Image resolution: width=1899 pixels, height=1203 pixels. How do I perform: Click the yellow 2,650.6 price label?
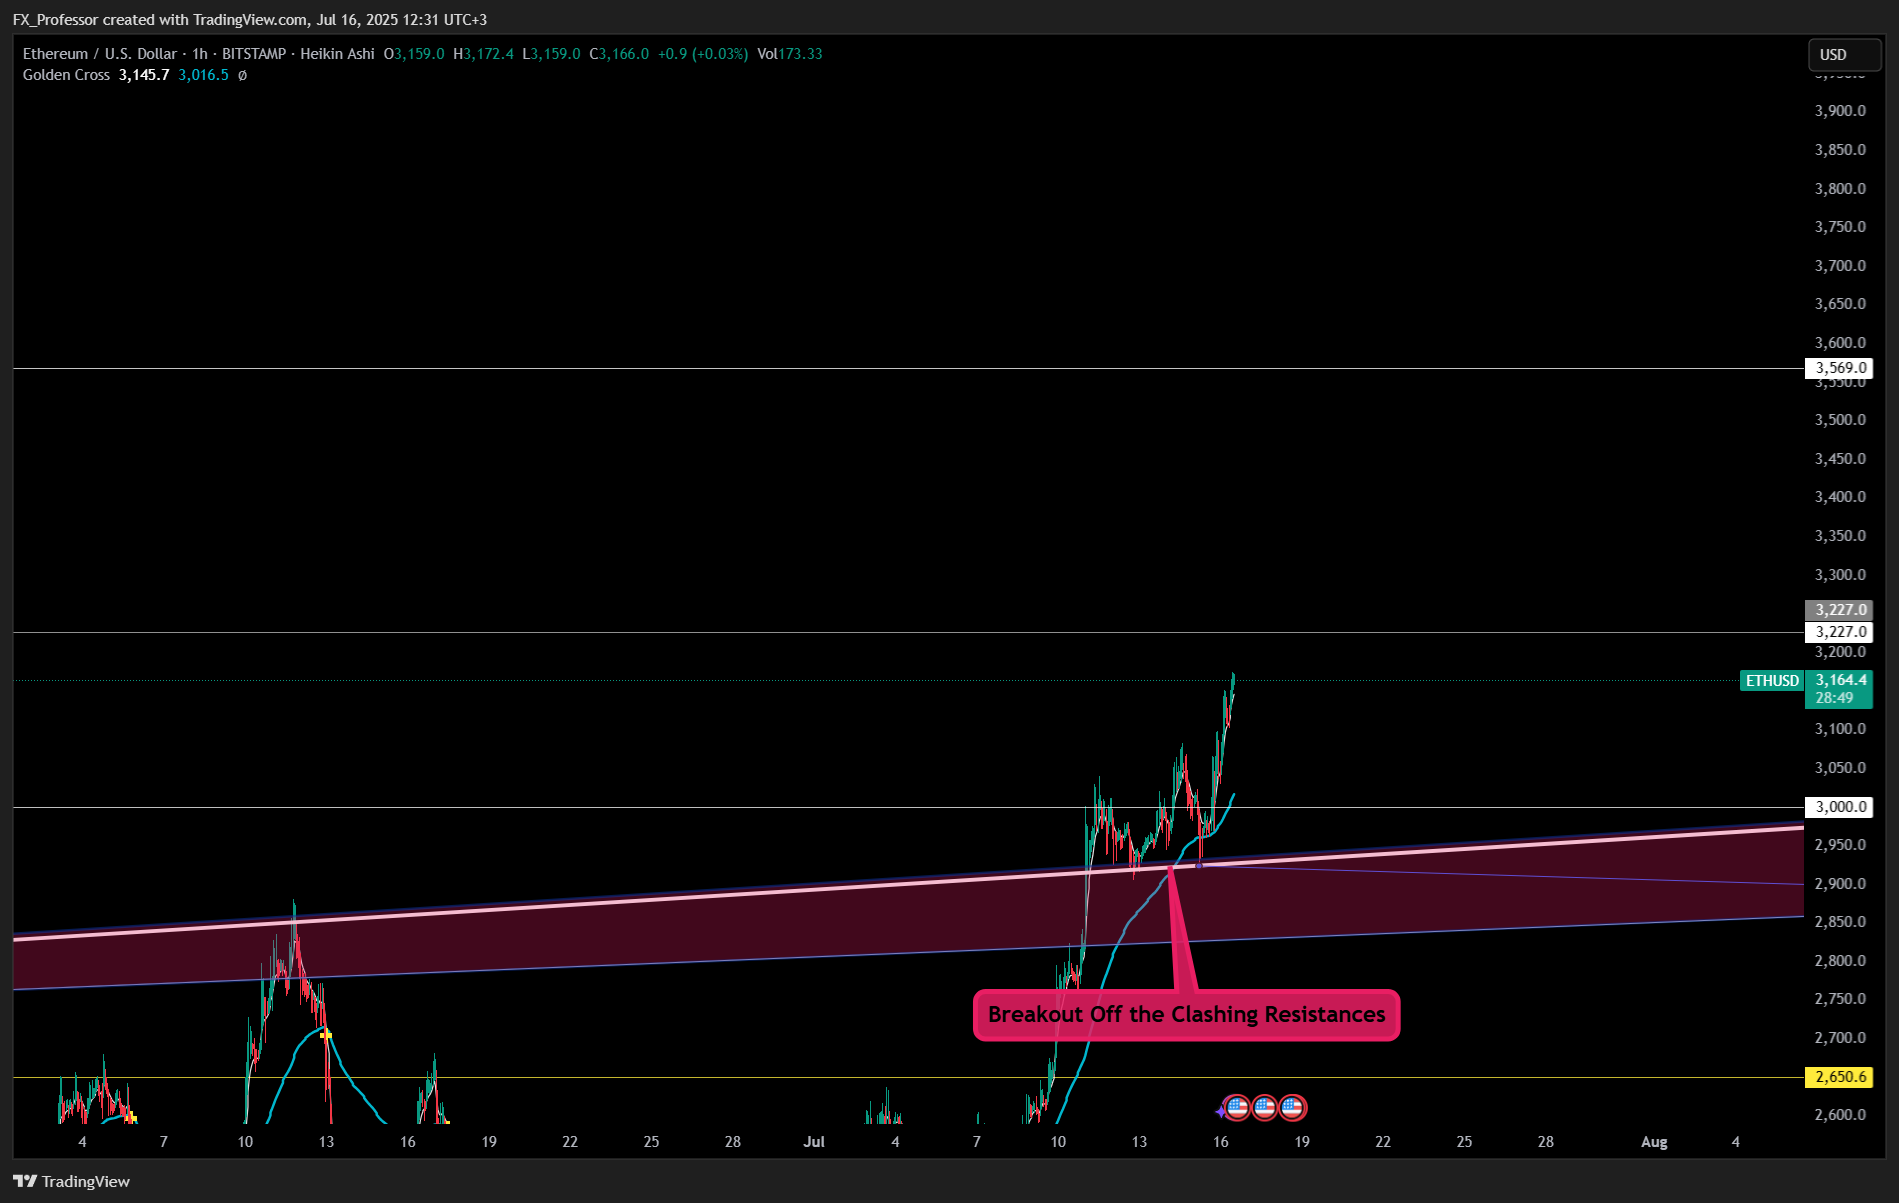point(1839,1077)
